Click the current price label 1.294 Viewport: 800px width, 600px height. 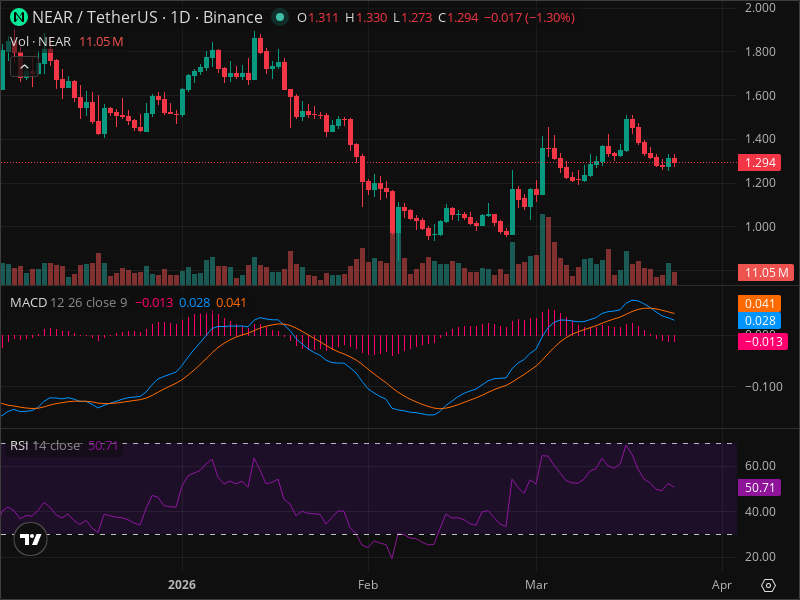click(x=760, y=163)
